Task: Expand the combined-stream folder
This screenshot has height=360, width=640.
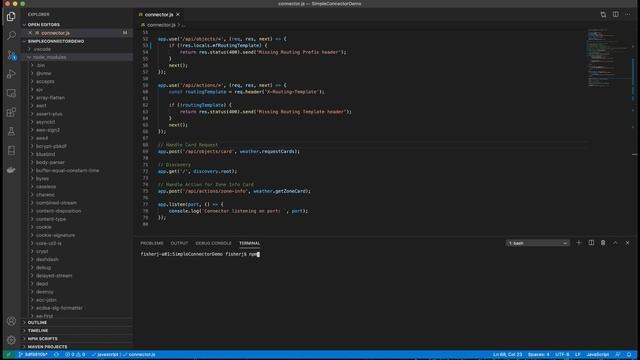Action: click(56, 203)
